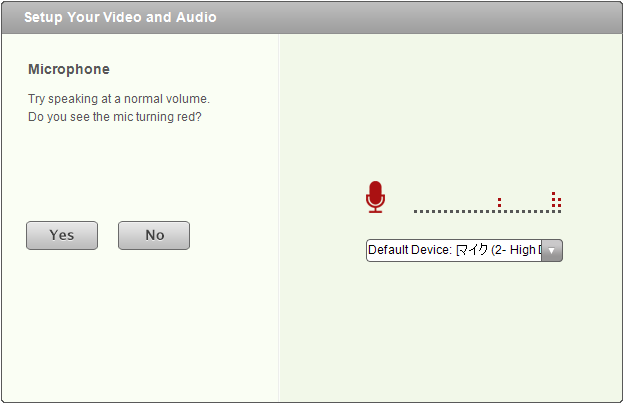Viewport: 624px width, 404px height.
Task: Click the red microphone icon
Action: 375,197
